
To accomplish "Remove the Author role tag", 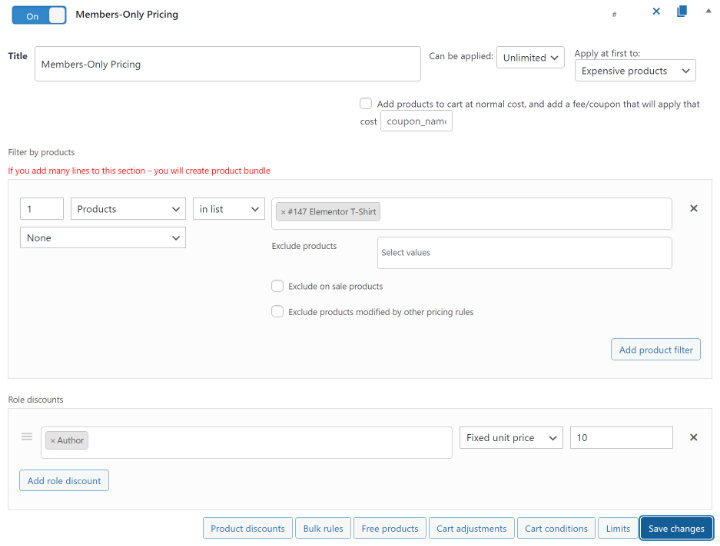I will [x=53, y=440].
